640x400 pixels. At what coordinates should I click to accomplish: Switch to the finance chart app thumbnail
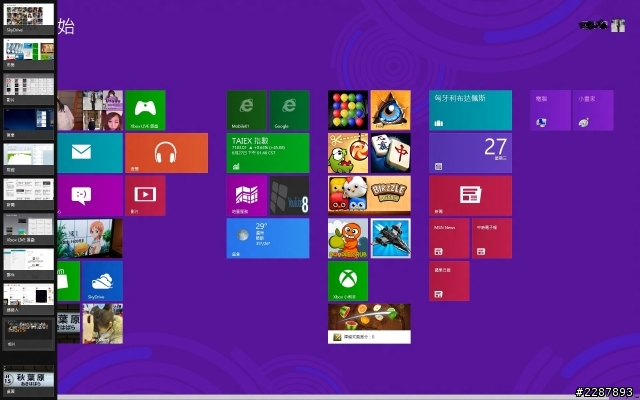(29, 159)
